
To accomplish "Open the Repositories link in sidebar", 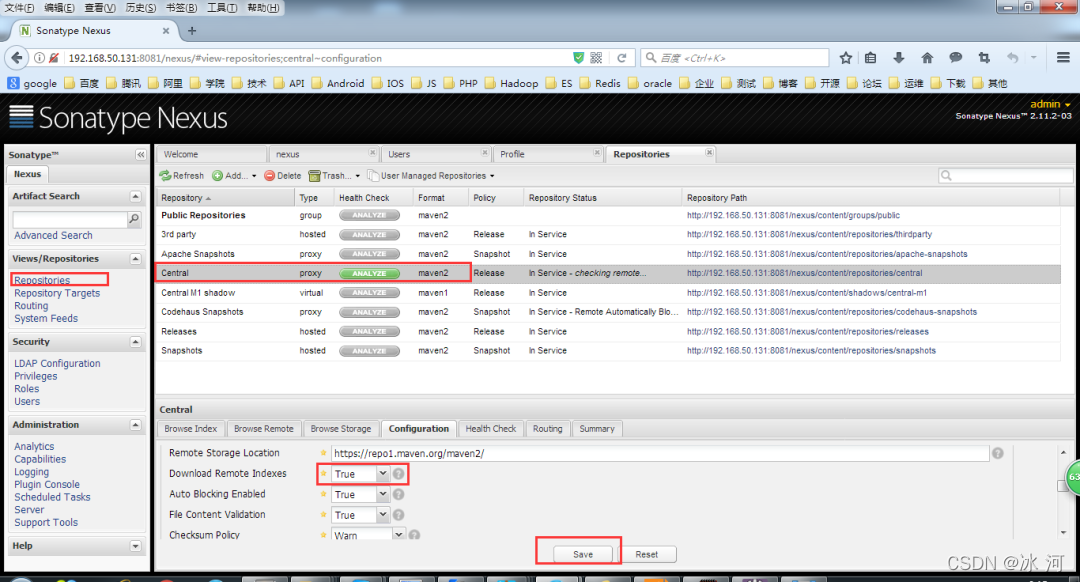I will (x=42, y=280).
